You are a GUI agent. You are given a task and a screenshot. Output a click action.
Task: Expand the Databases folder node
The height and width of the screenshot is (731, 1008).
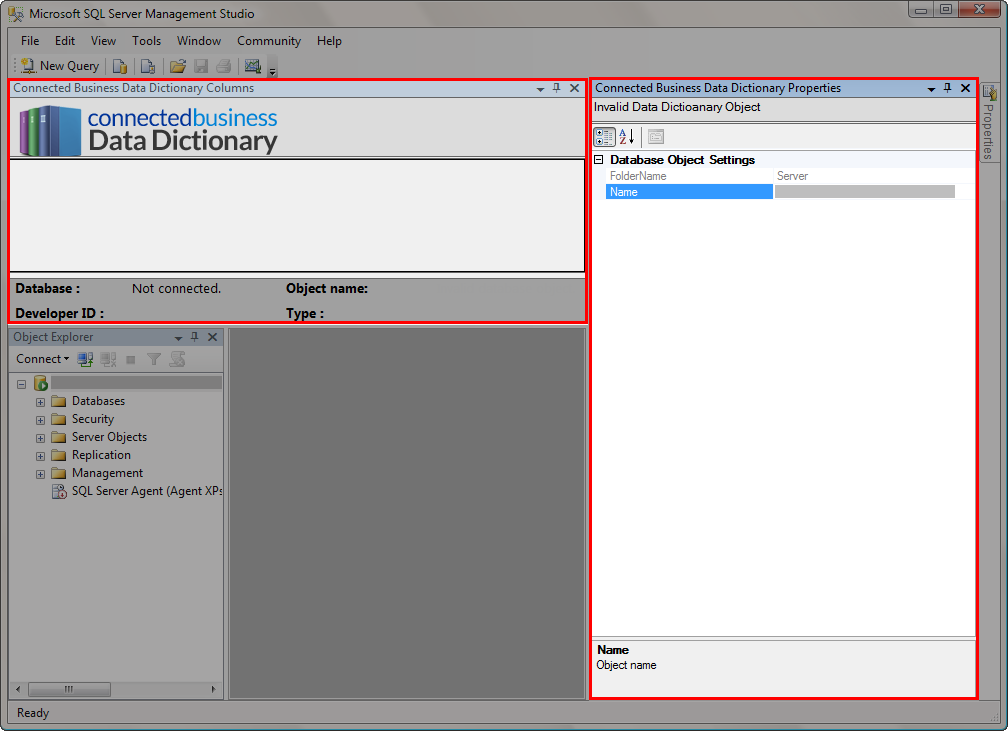[41, 402]
